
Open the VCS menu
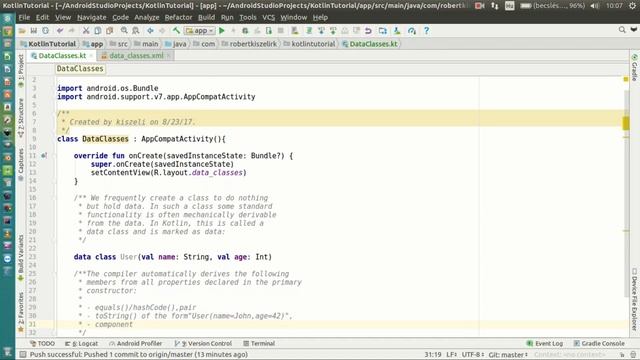[268, 18]
